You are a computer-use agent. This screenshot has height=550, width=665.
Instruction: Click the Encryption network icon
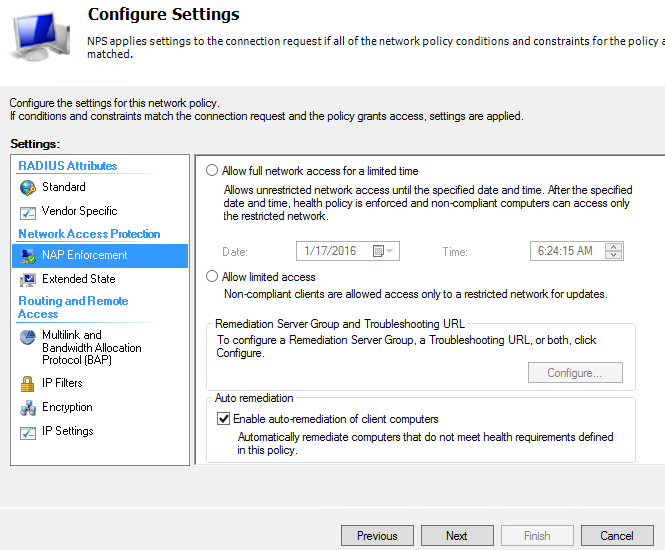pyautogui.click(x=28, y=408)
